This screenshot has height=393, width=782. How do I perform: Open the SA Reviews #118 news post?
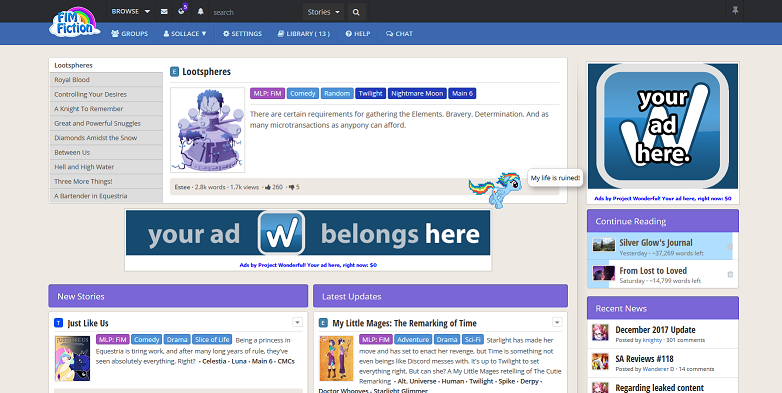click(x=644, y=359)
